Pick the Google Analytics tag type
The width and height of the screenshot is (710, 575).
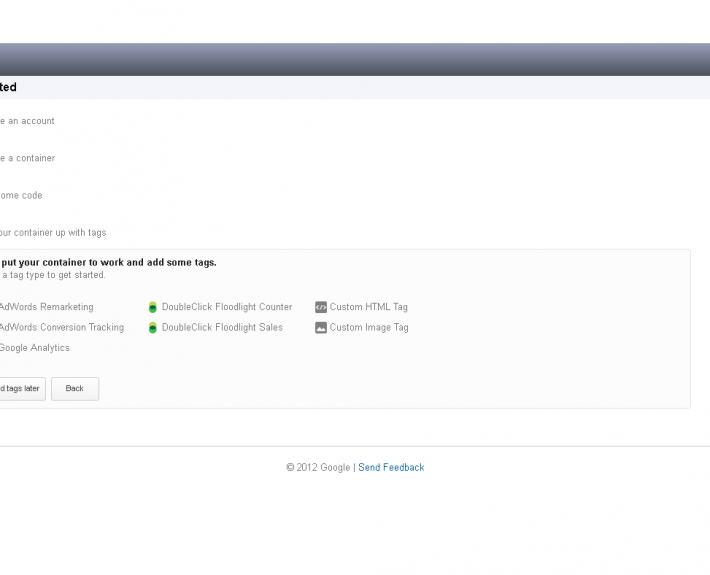pyautogui.click(x=34, y=348)
